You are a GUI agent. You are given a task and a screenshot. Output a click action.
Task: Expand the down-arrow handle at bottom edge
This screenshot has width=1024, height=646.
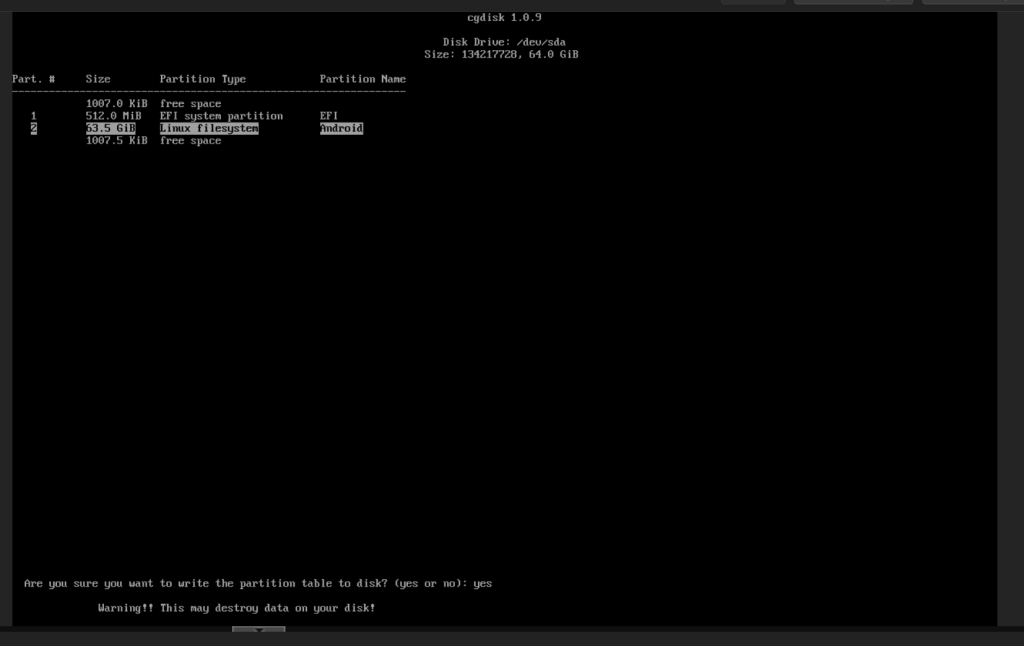(258, 631)
